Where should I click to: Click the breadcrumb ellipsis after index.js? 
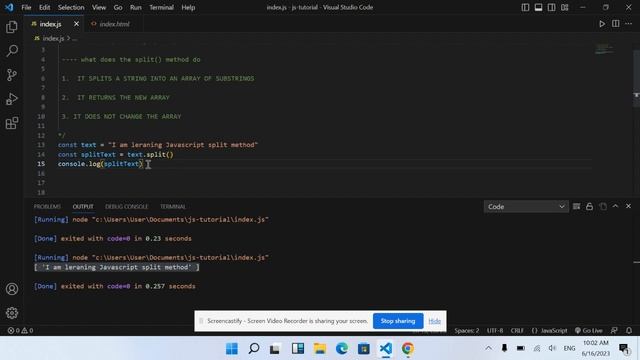75,38
